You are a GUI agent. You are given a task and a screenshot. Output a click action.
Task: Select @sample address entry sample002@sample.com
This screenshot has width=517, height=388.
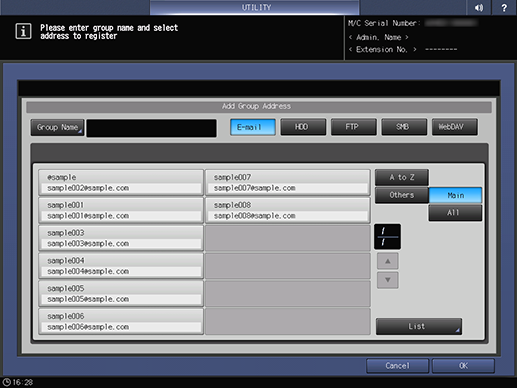tap(121, 182)
